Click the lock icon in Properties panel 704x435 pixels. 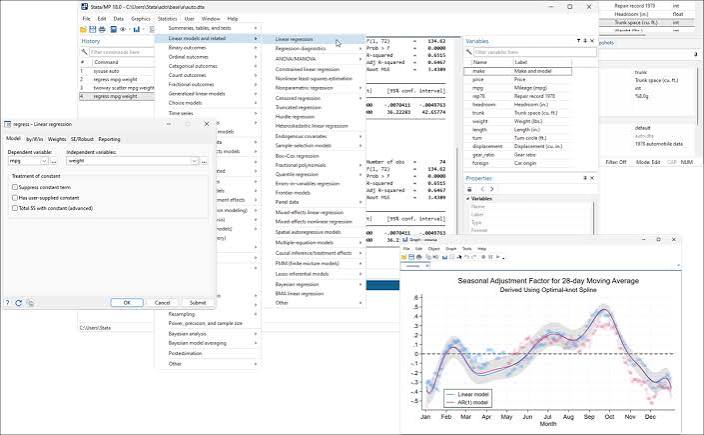(470, 189)
